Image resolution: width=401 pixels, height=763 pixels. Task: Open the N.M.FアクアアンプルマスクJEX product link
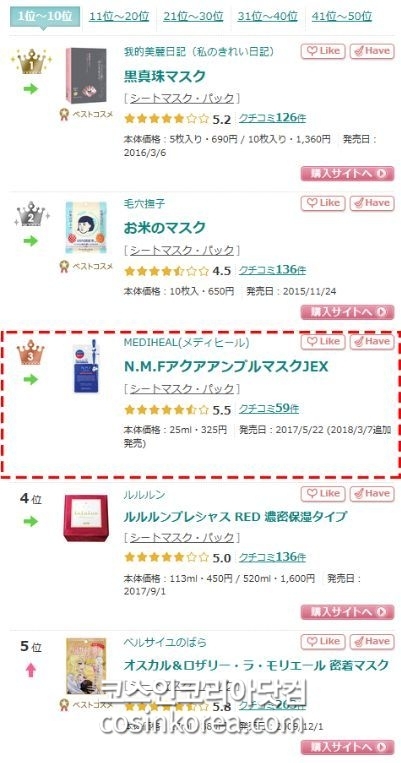(x=226, y=366)
